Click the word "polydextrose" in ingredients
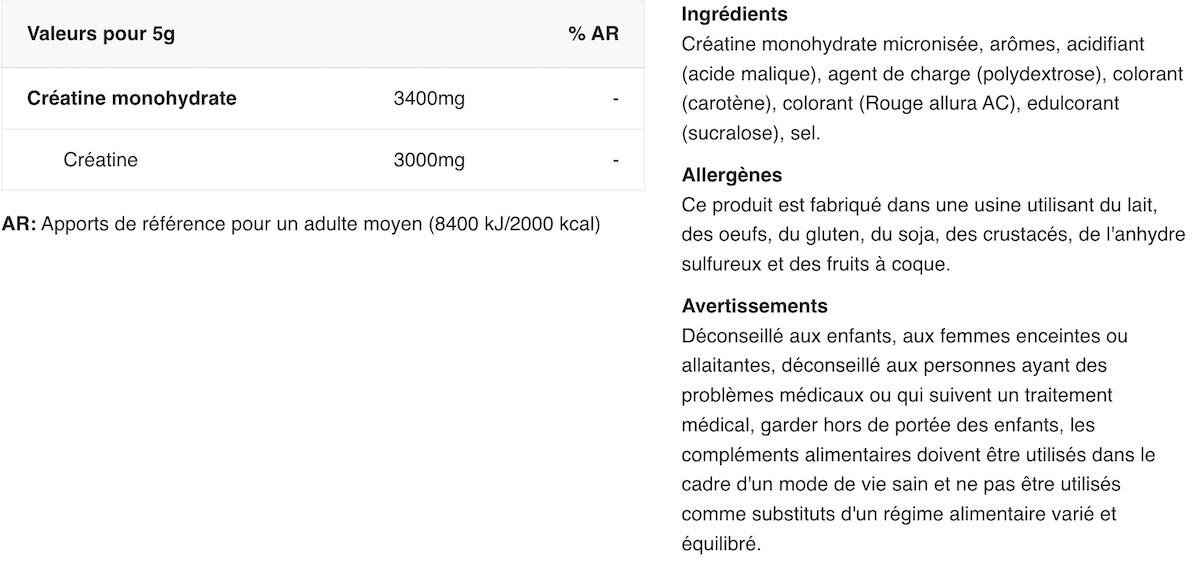This screenshot has height=568, width=1200. pos(1029,74)
